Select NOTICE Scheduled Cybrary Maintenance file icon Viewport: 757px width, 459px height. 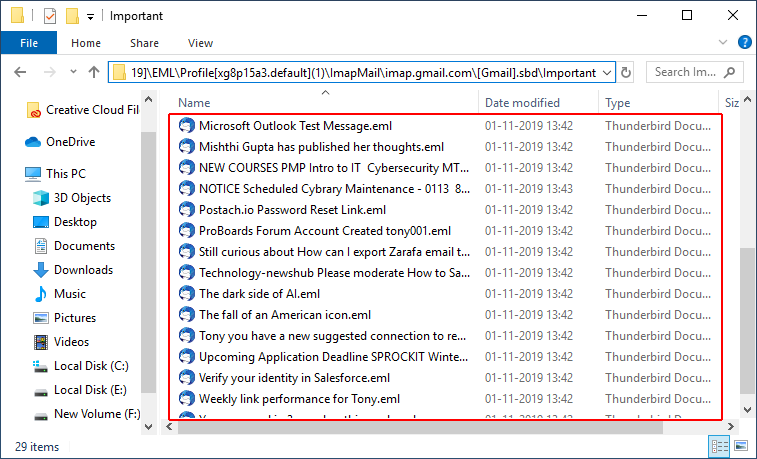[x=186, y=189]
